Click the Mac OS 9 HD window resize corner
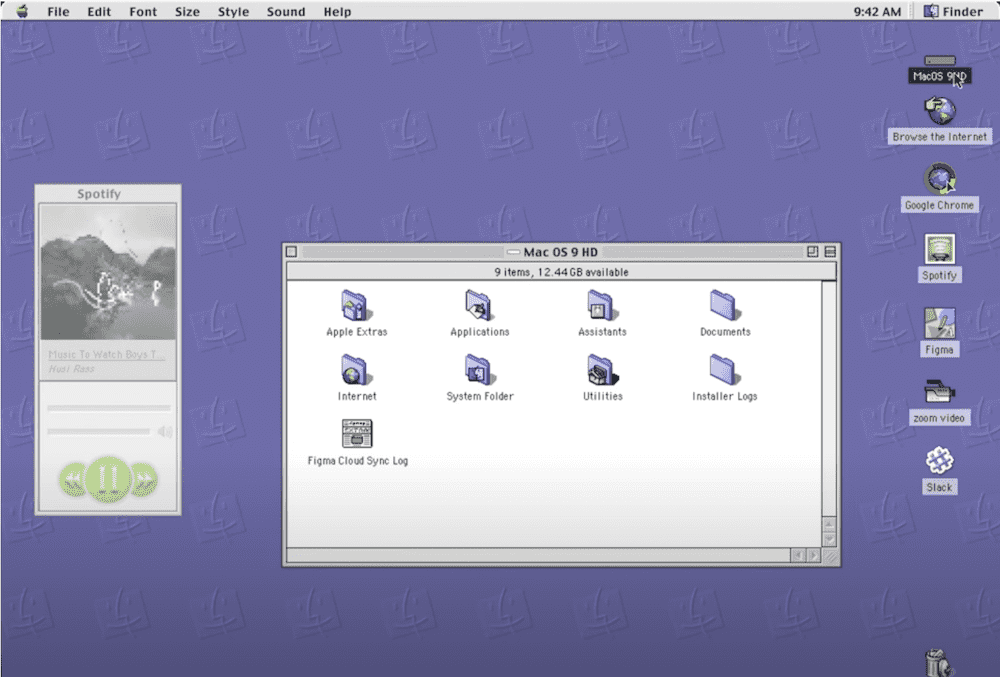1000x677 pixels. point(830,556)
